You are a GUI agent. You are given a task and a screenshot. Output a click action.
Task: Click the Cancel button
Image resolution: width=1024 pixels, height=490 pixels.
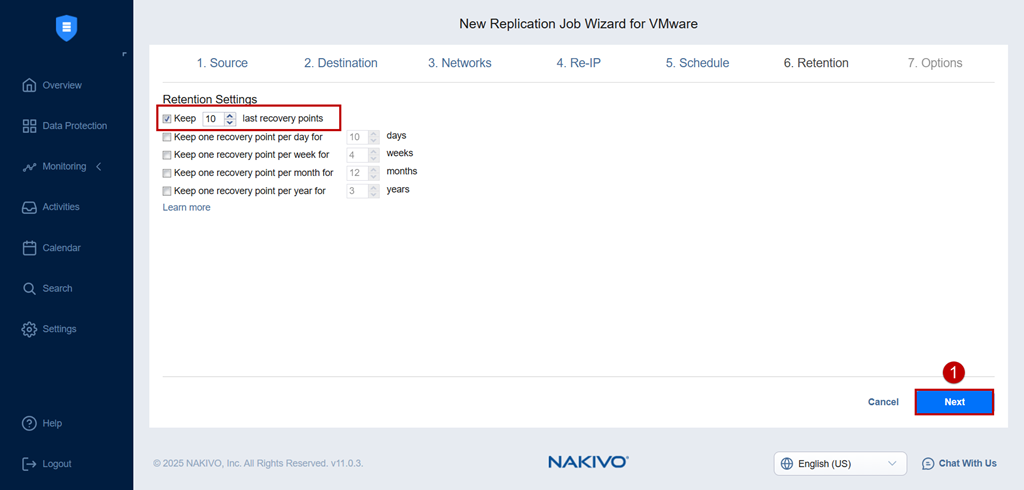pos(883,402)
